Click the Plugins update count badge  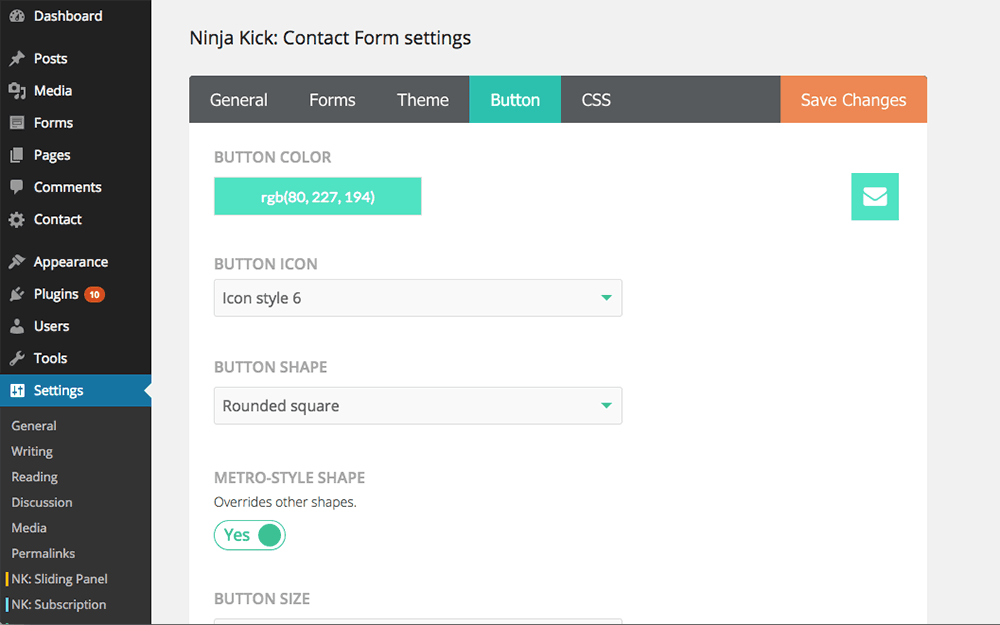[x=94, y=294]
